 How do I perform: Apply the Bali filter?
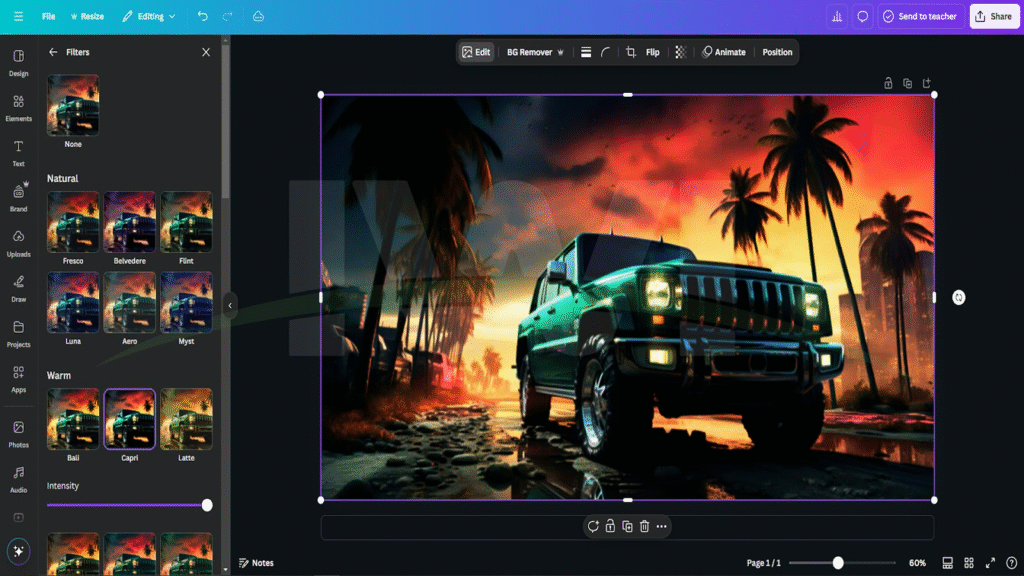(x=72, y=419)
